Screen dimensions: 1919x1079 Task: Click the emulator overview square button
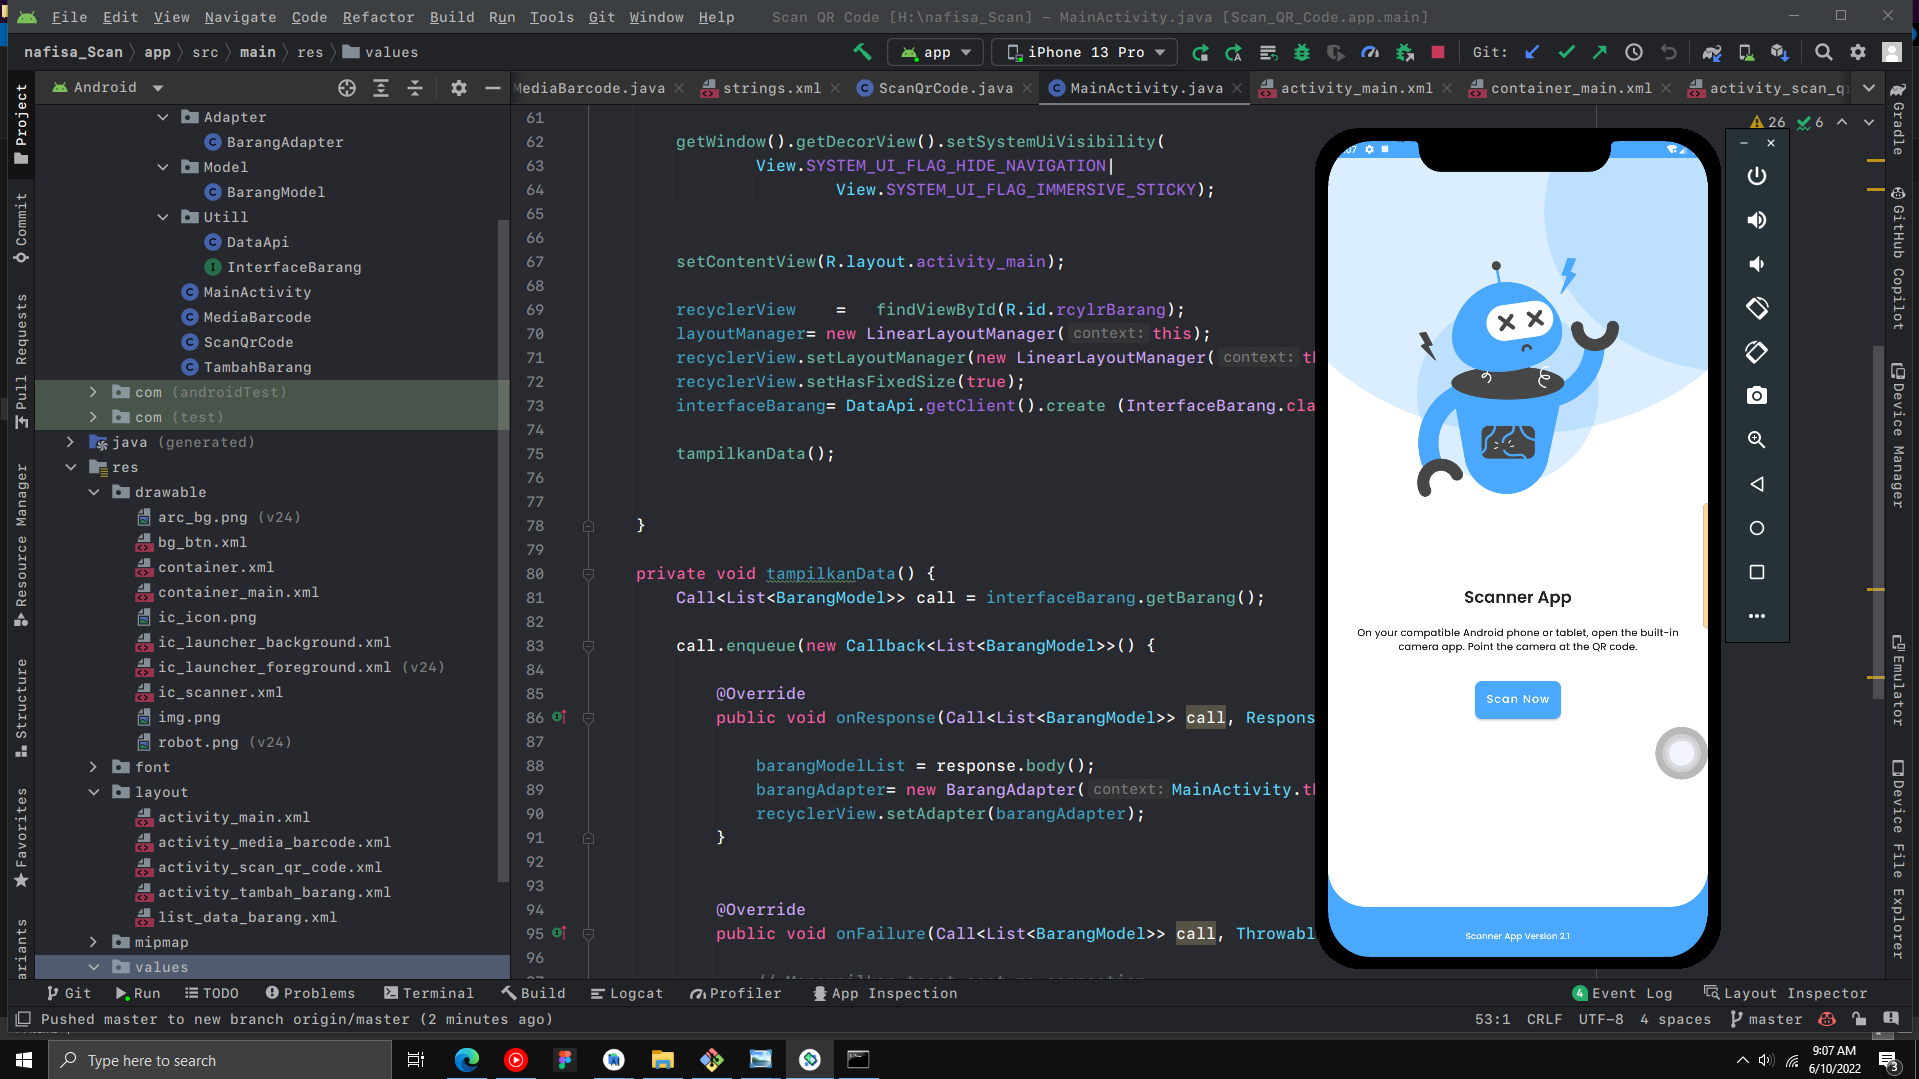point(1757,572)
